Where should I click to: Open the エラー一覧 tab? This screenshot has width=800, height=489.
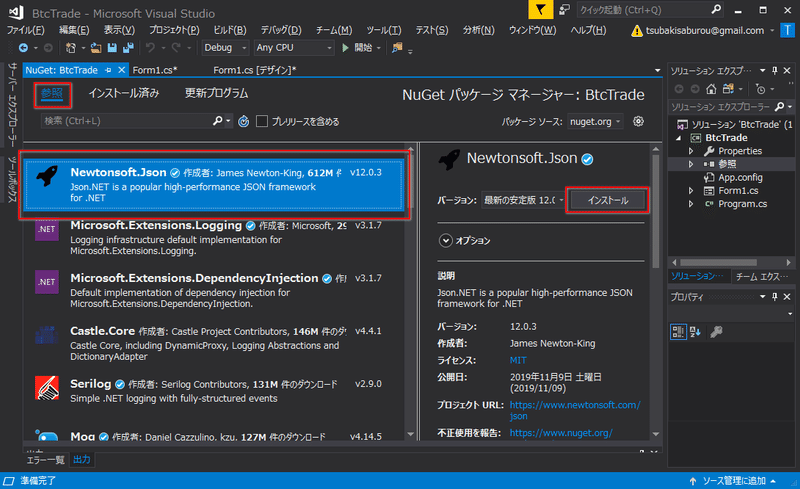click(x=45, y=460)
